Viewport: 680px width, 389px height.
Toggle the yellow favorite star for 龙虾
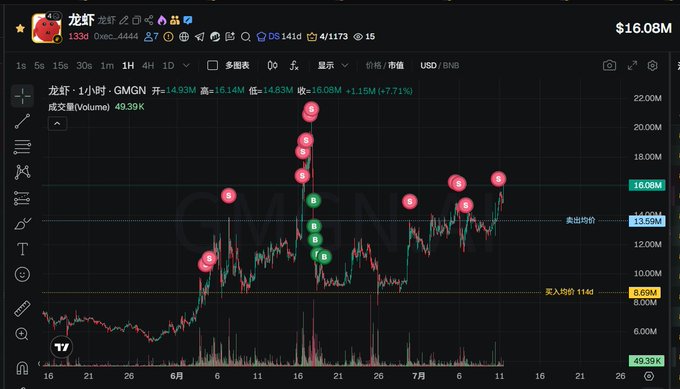click(20, 29)
